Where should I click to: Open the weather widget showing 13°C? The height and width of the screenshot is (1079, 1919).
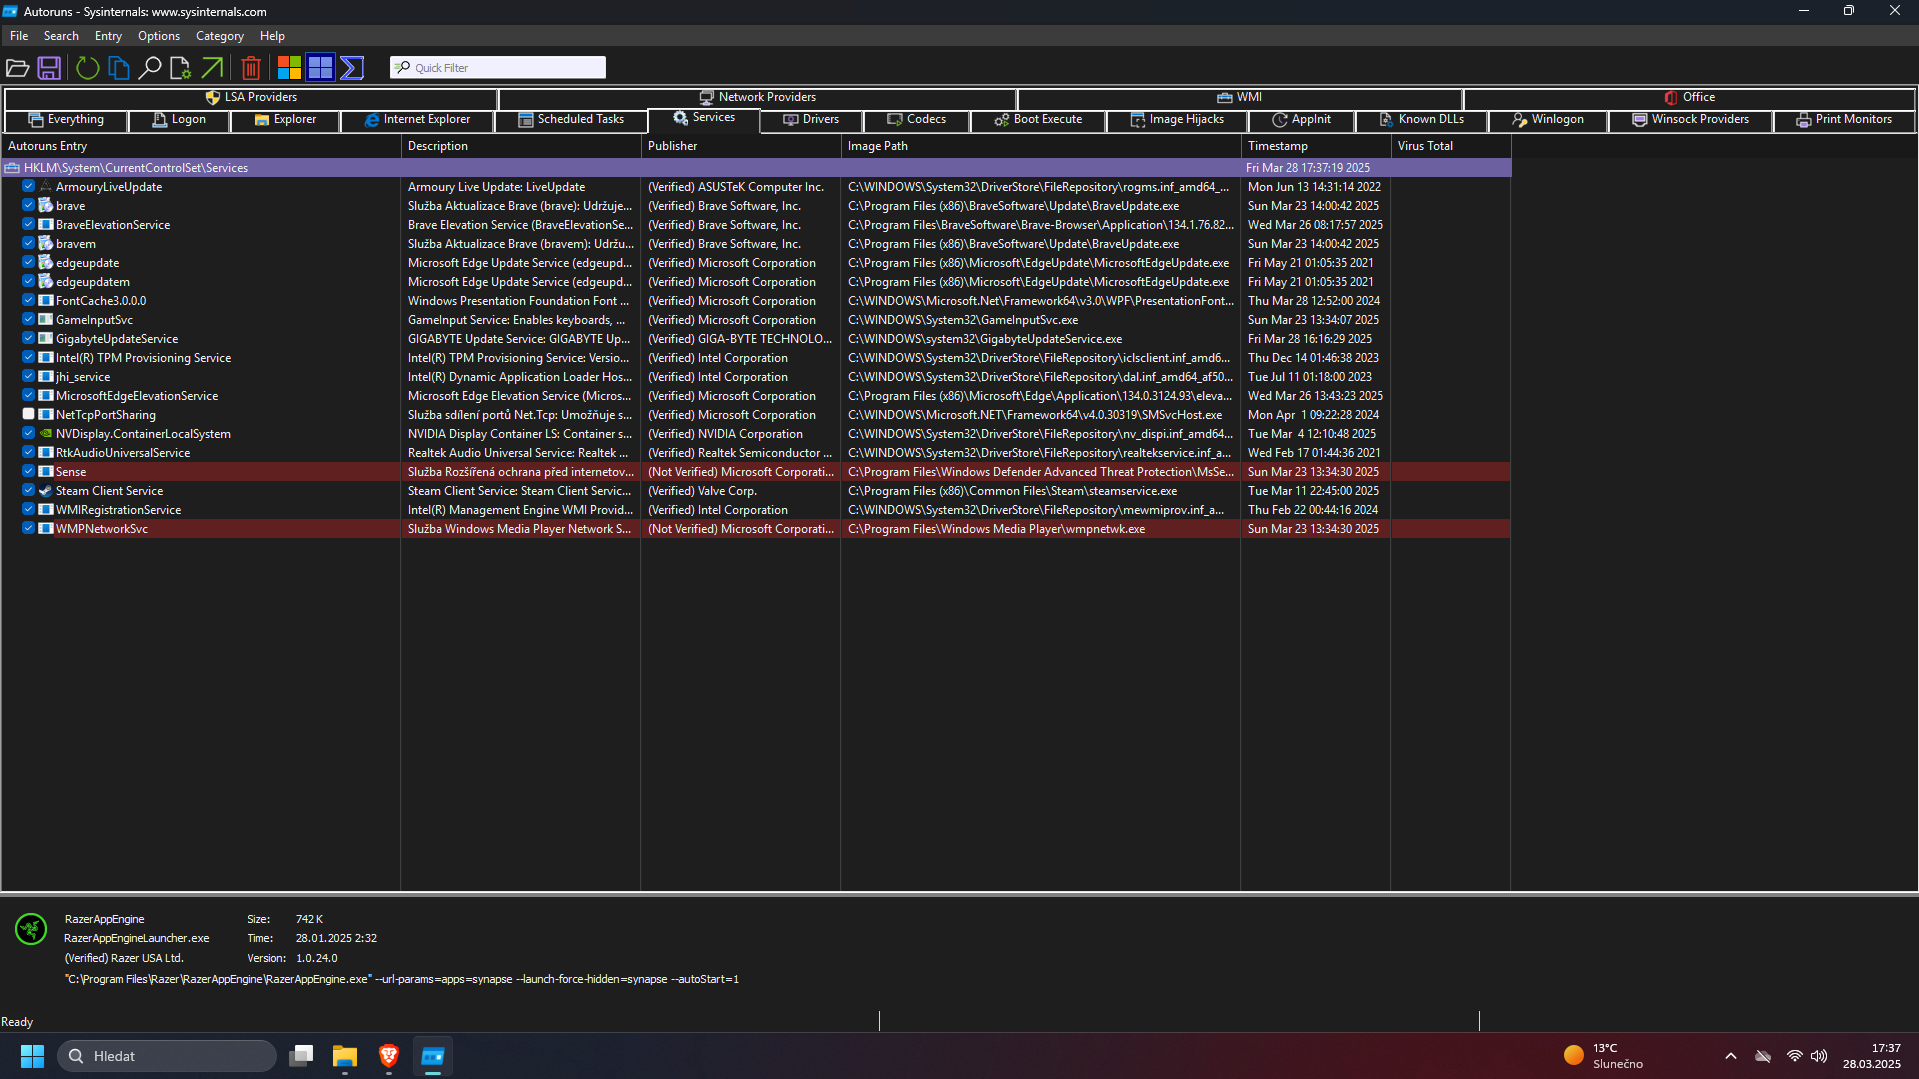click(x=1604, y=1056)
